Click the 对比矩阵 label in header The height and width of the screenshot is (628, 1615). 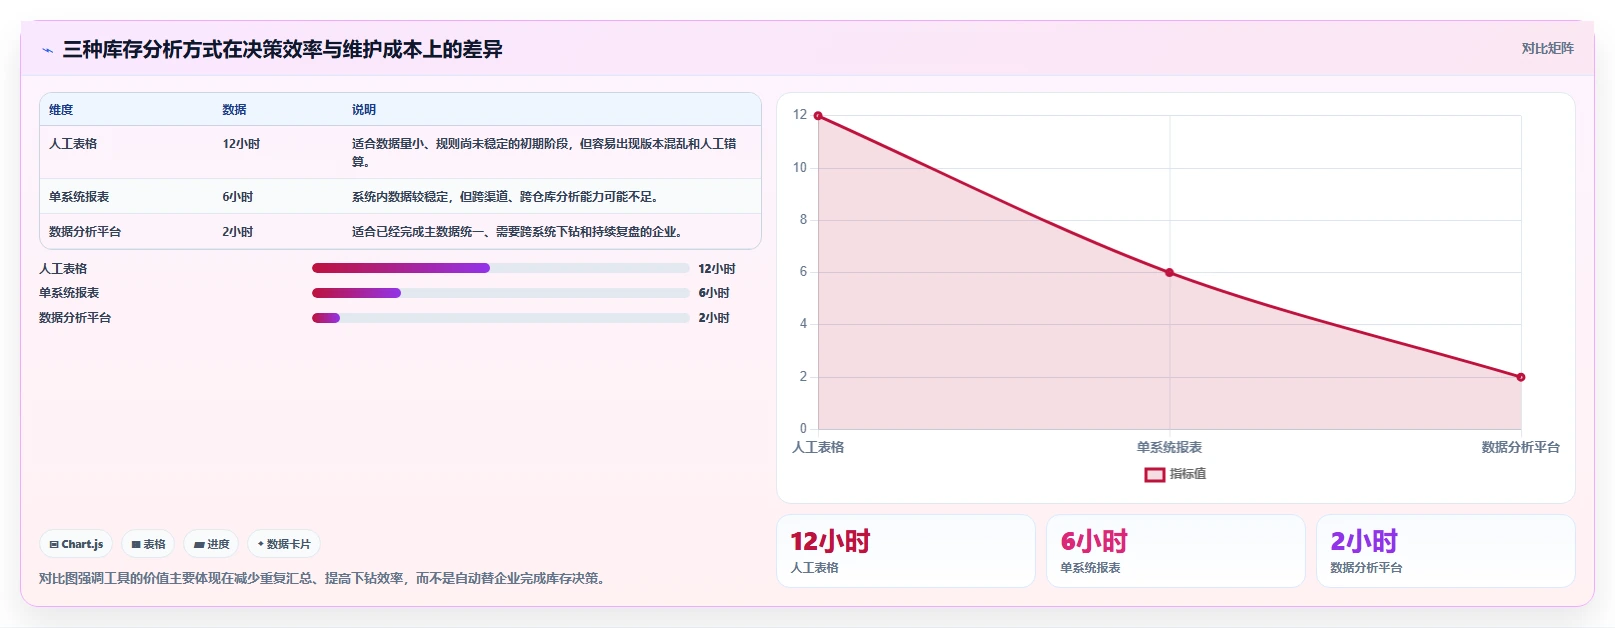pyautogui.click(x=1547, y=48)
